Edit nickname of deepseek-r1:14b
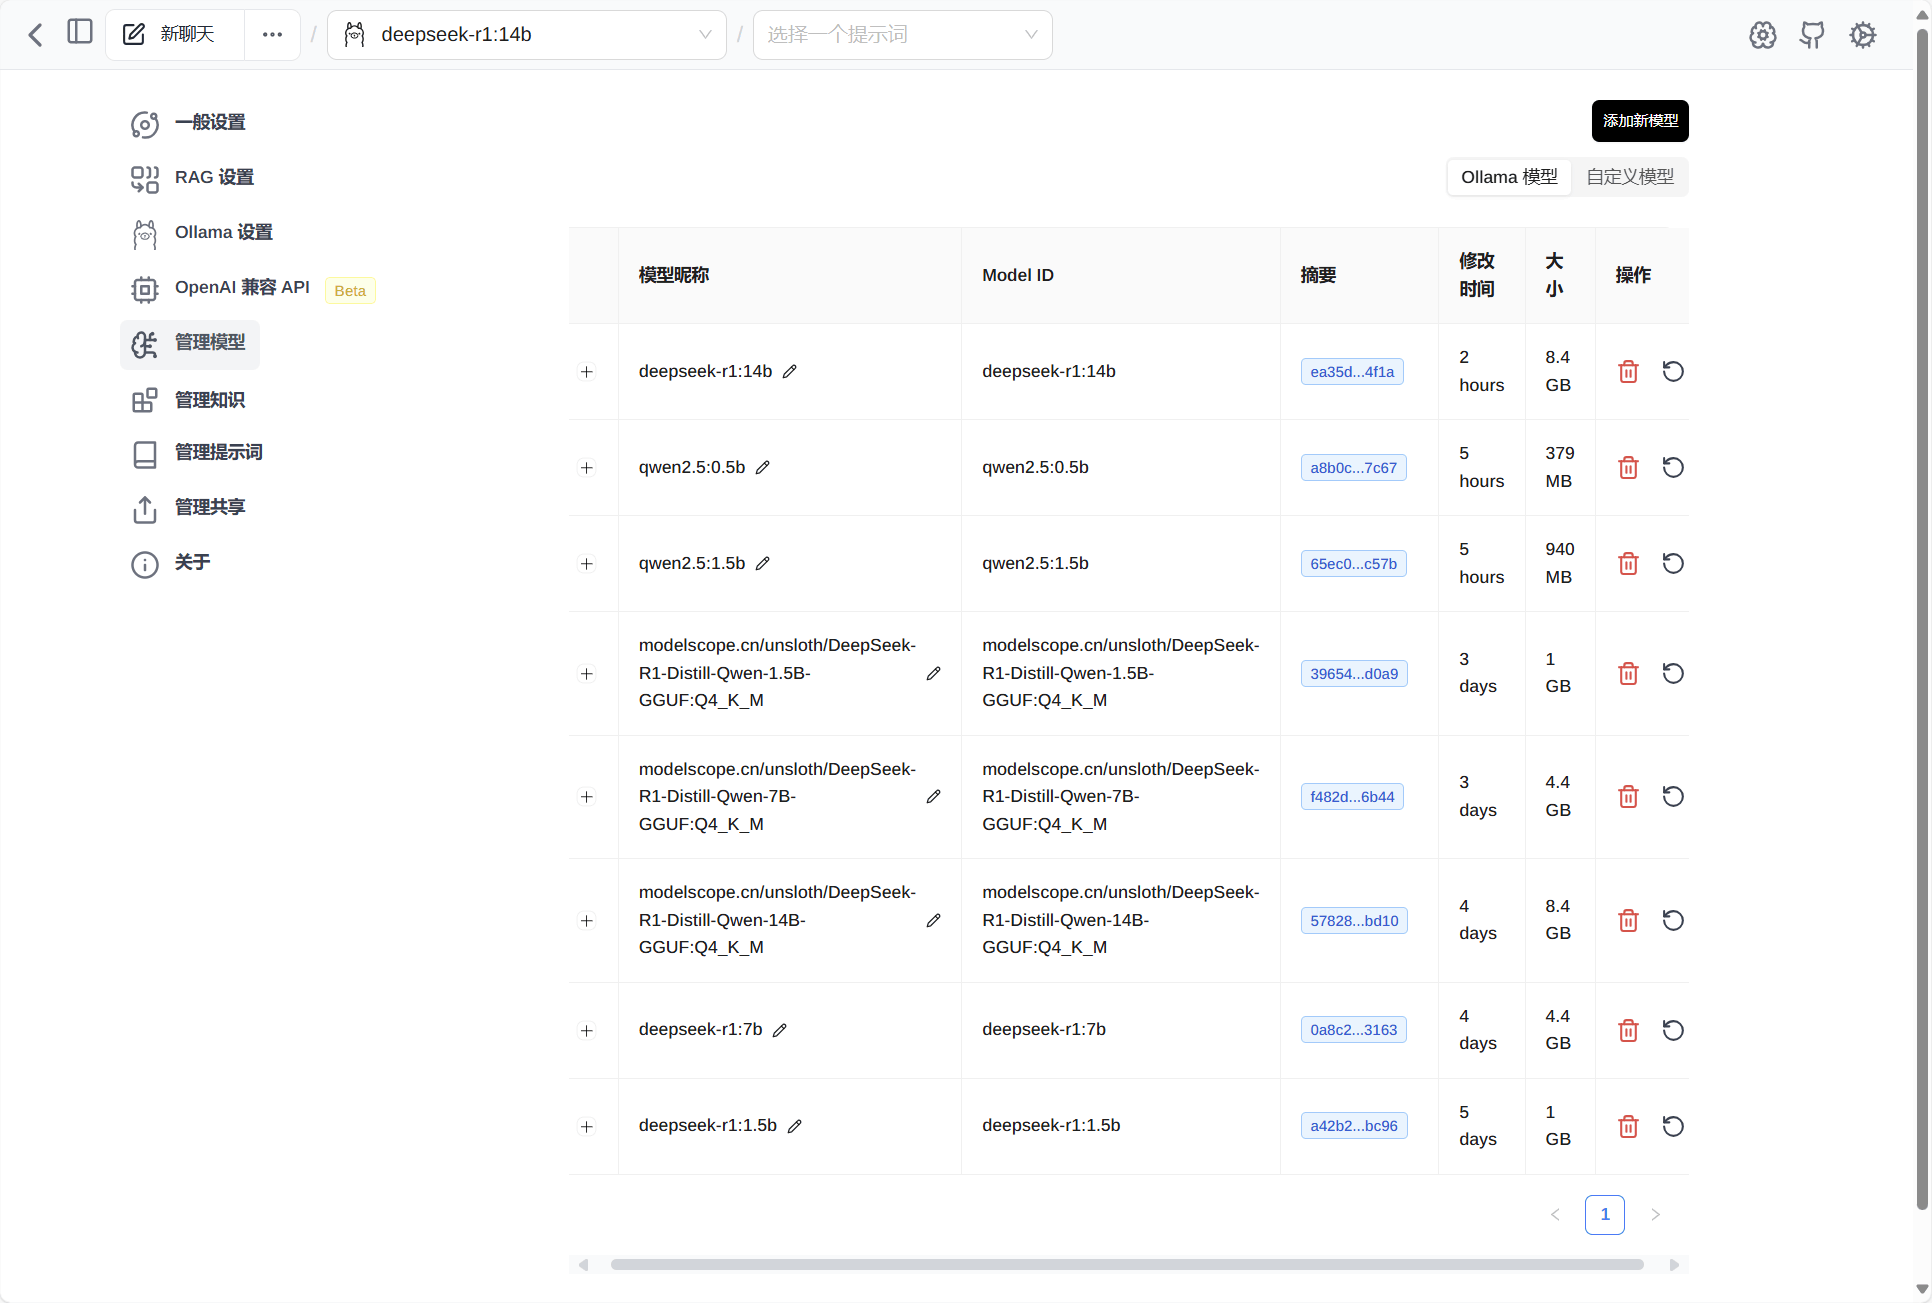This screenshot has height=1303, width=1932. click(790, 372)
